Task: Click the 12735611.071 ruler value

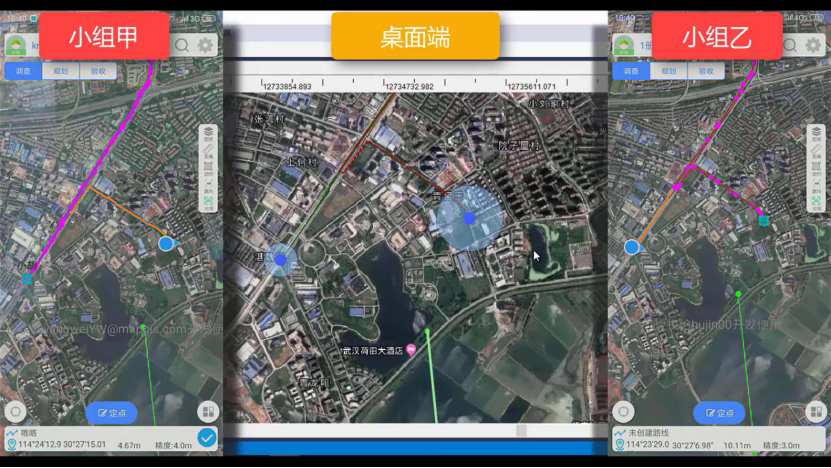Action: tap(532, 87)
